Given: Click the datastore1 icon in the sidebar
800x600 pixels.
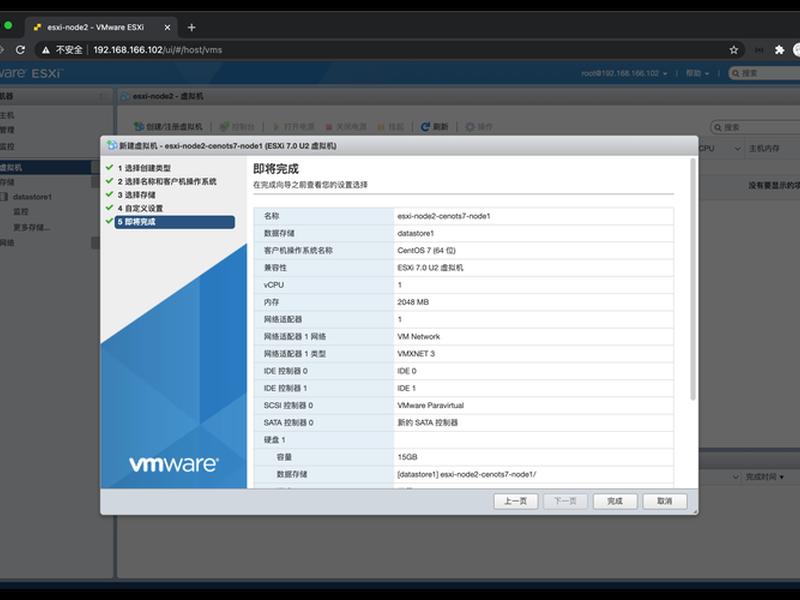Looking at the screenshot, I should tap(4, 197).
